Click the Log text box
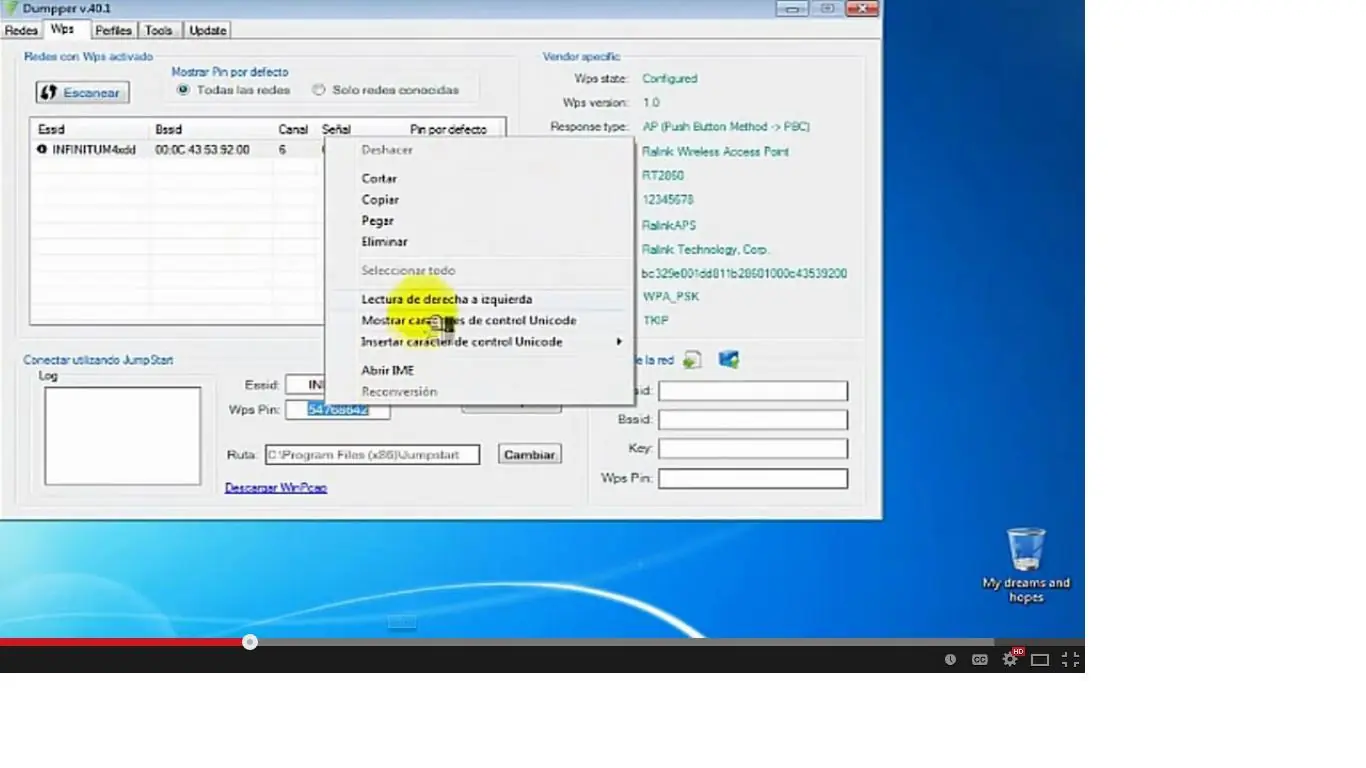This screenshot has width=1366, height=768. (x=122, y=436)
